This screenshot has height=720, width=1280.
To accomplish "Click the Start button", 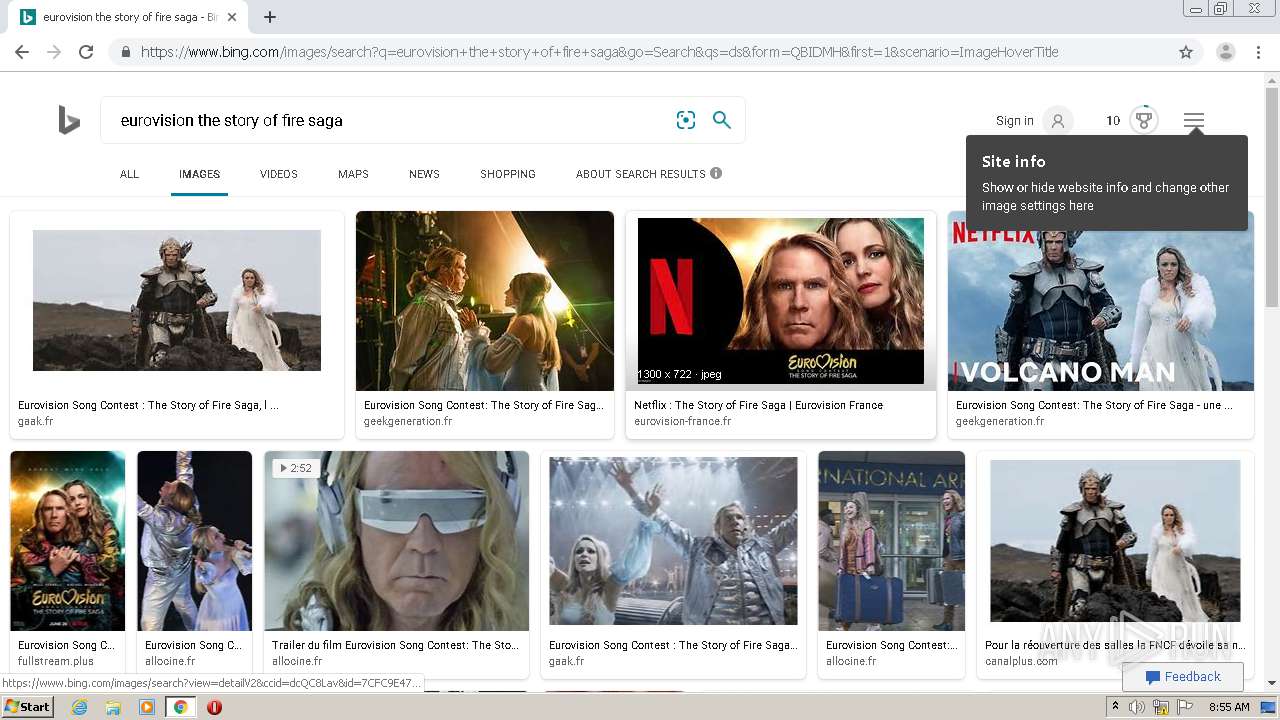I will tap(27, 707).
